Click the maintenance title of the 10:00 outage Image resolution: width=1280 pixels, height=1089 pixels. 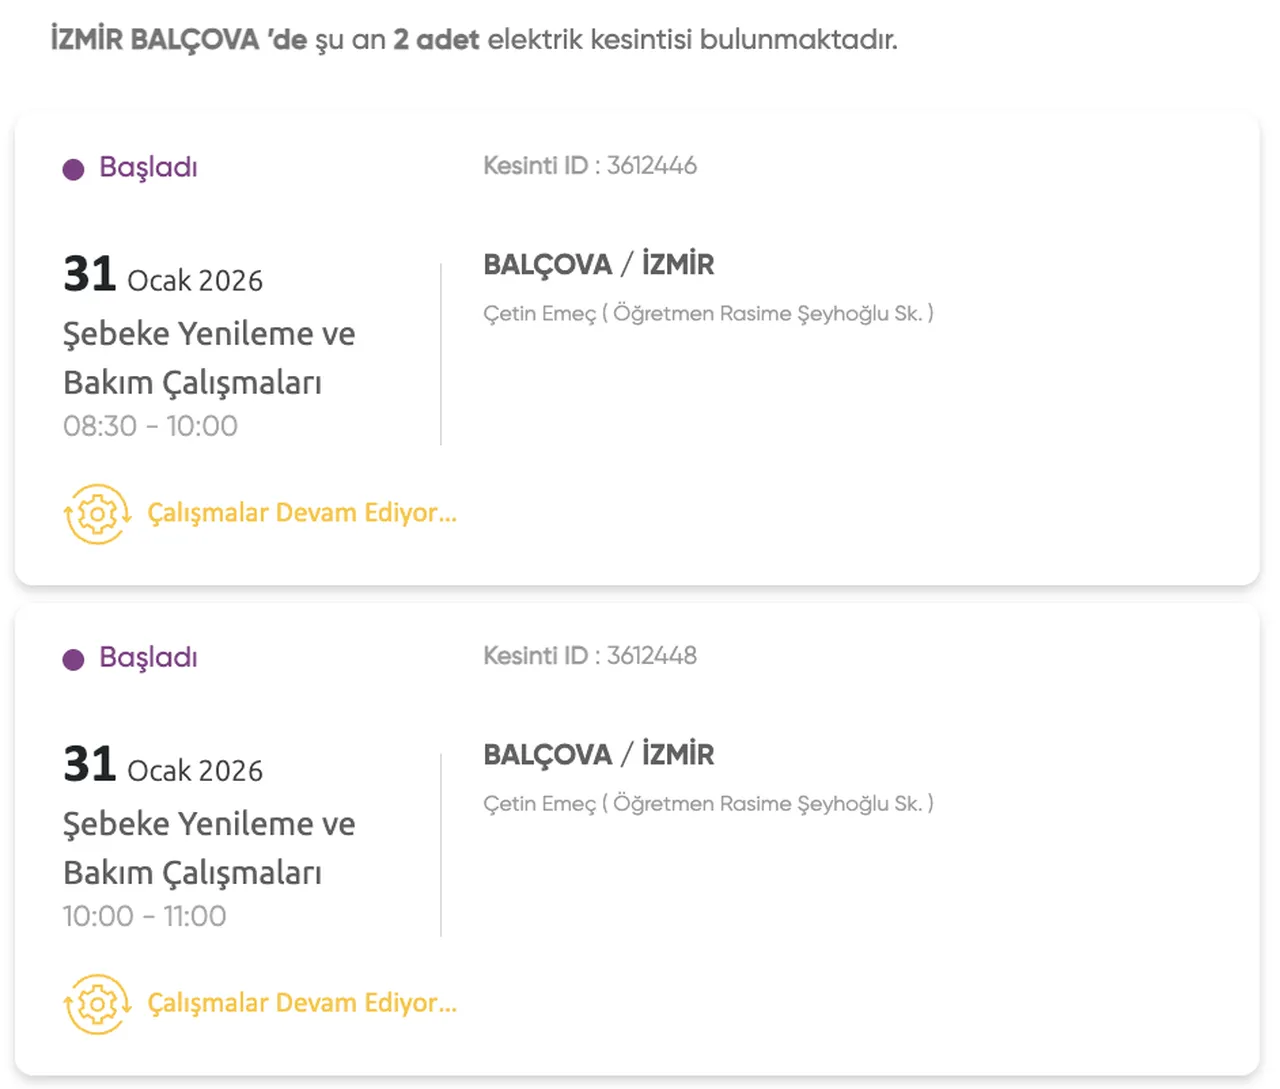click(208, 848)
